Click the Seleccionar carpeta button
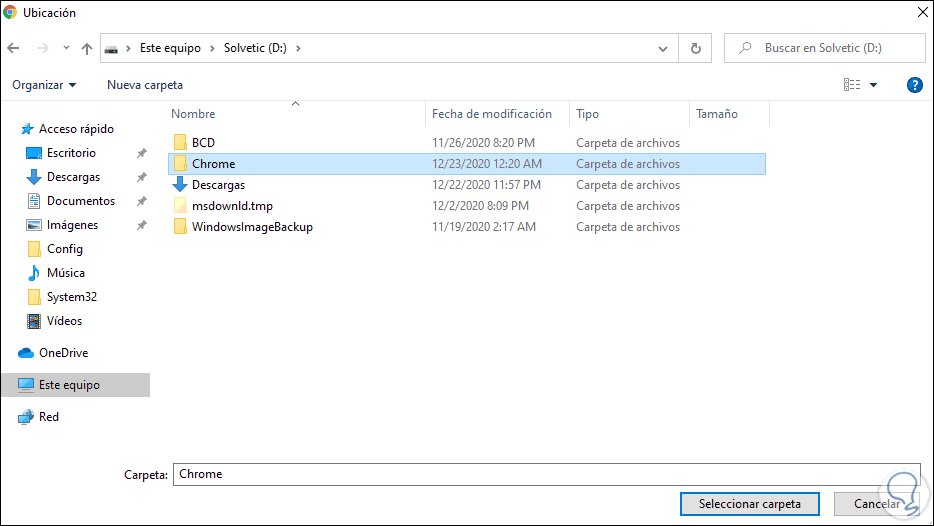This screenshot has width=934, height=526. pyautogui.click(x=750, y=503)
